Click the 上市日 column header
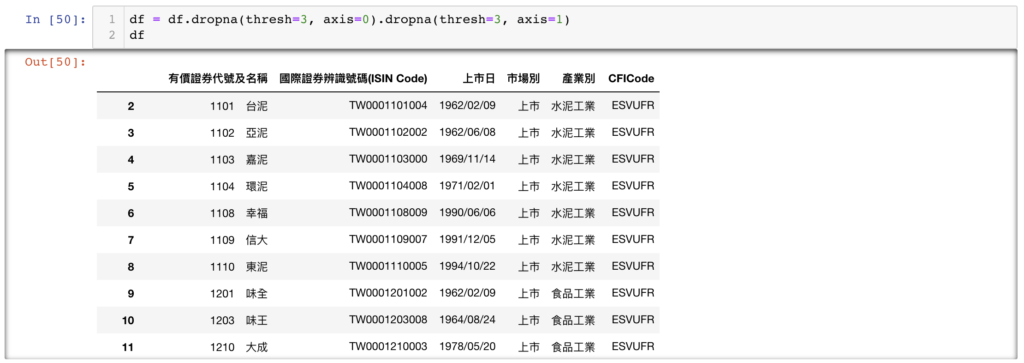The height and width of the screenshot is (363, 1024). pos(479,78)
